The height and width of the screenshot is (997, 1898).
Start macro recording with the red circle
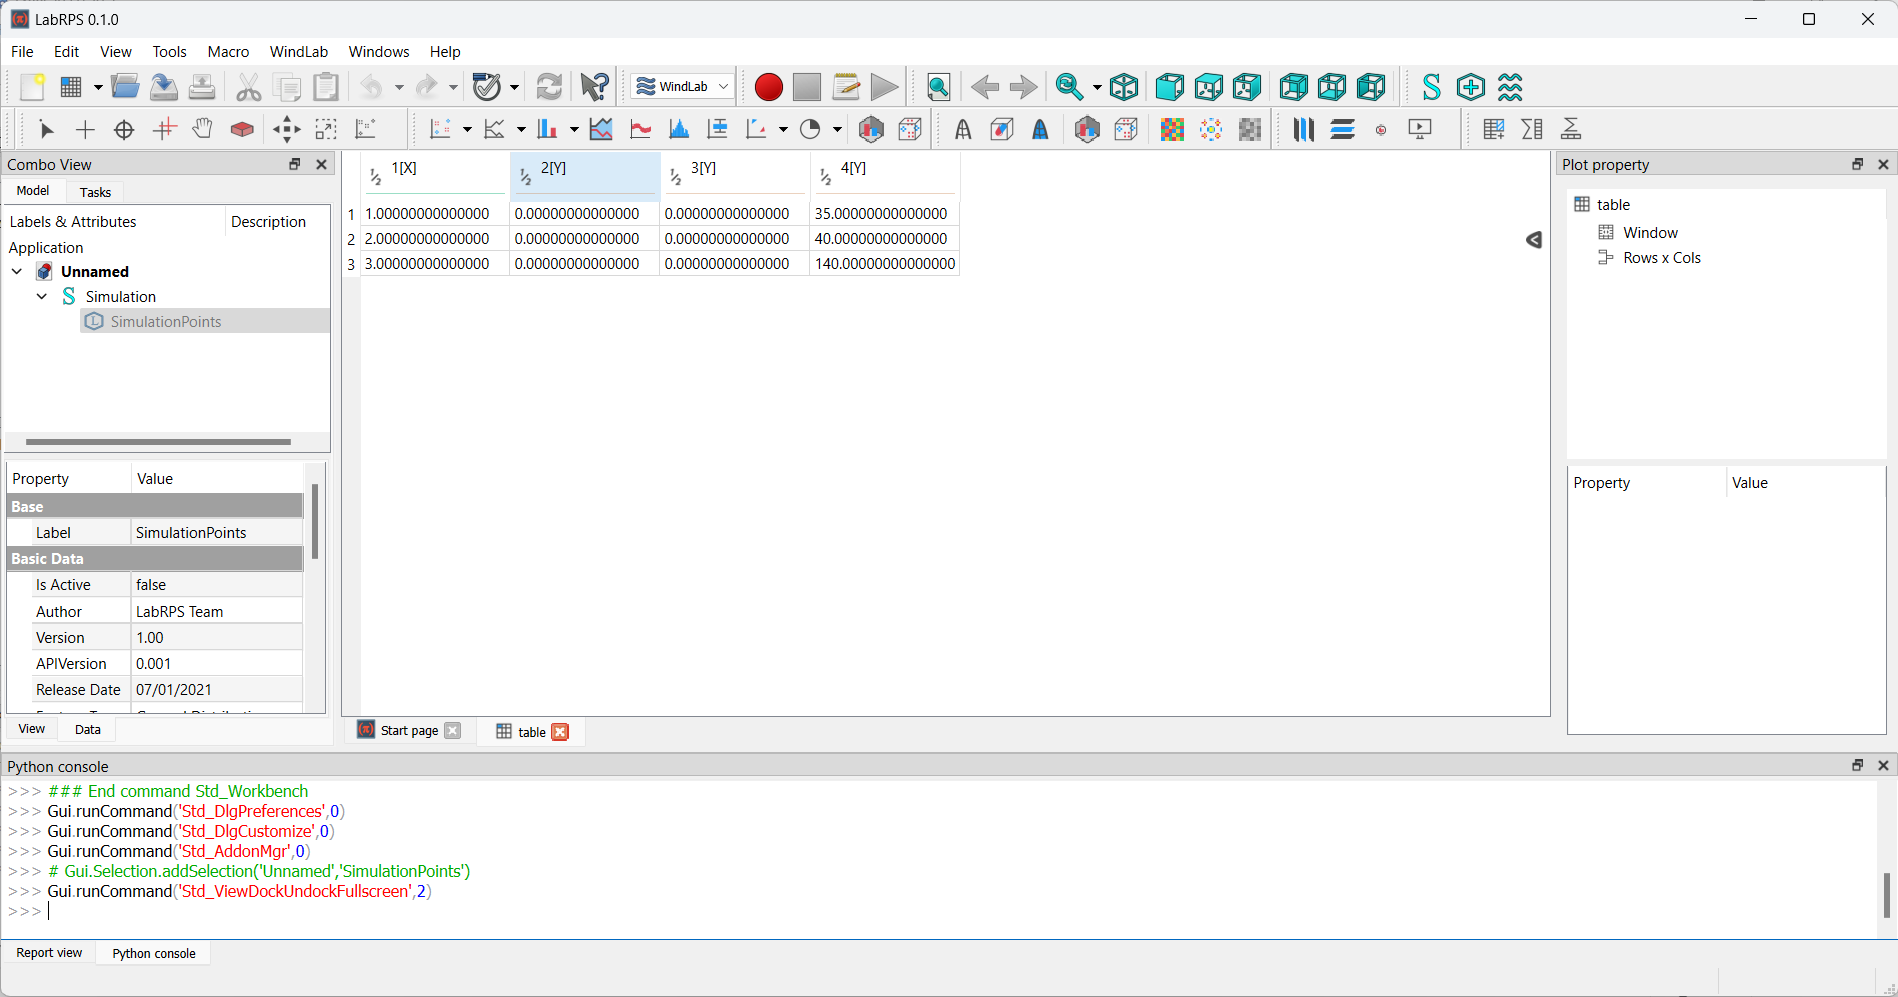(768, 87)
